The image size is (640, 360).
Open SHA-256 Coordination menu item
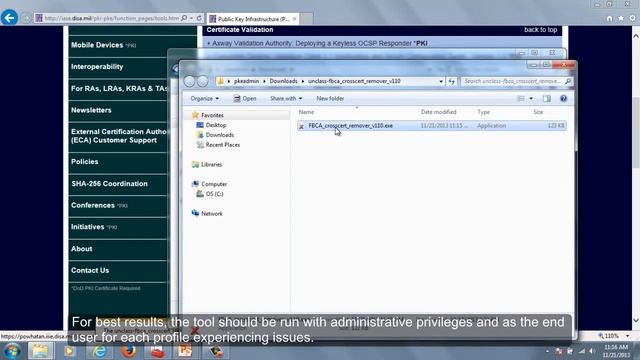click(x=109, y=184)
